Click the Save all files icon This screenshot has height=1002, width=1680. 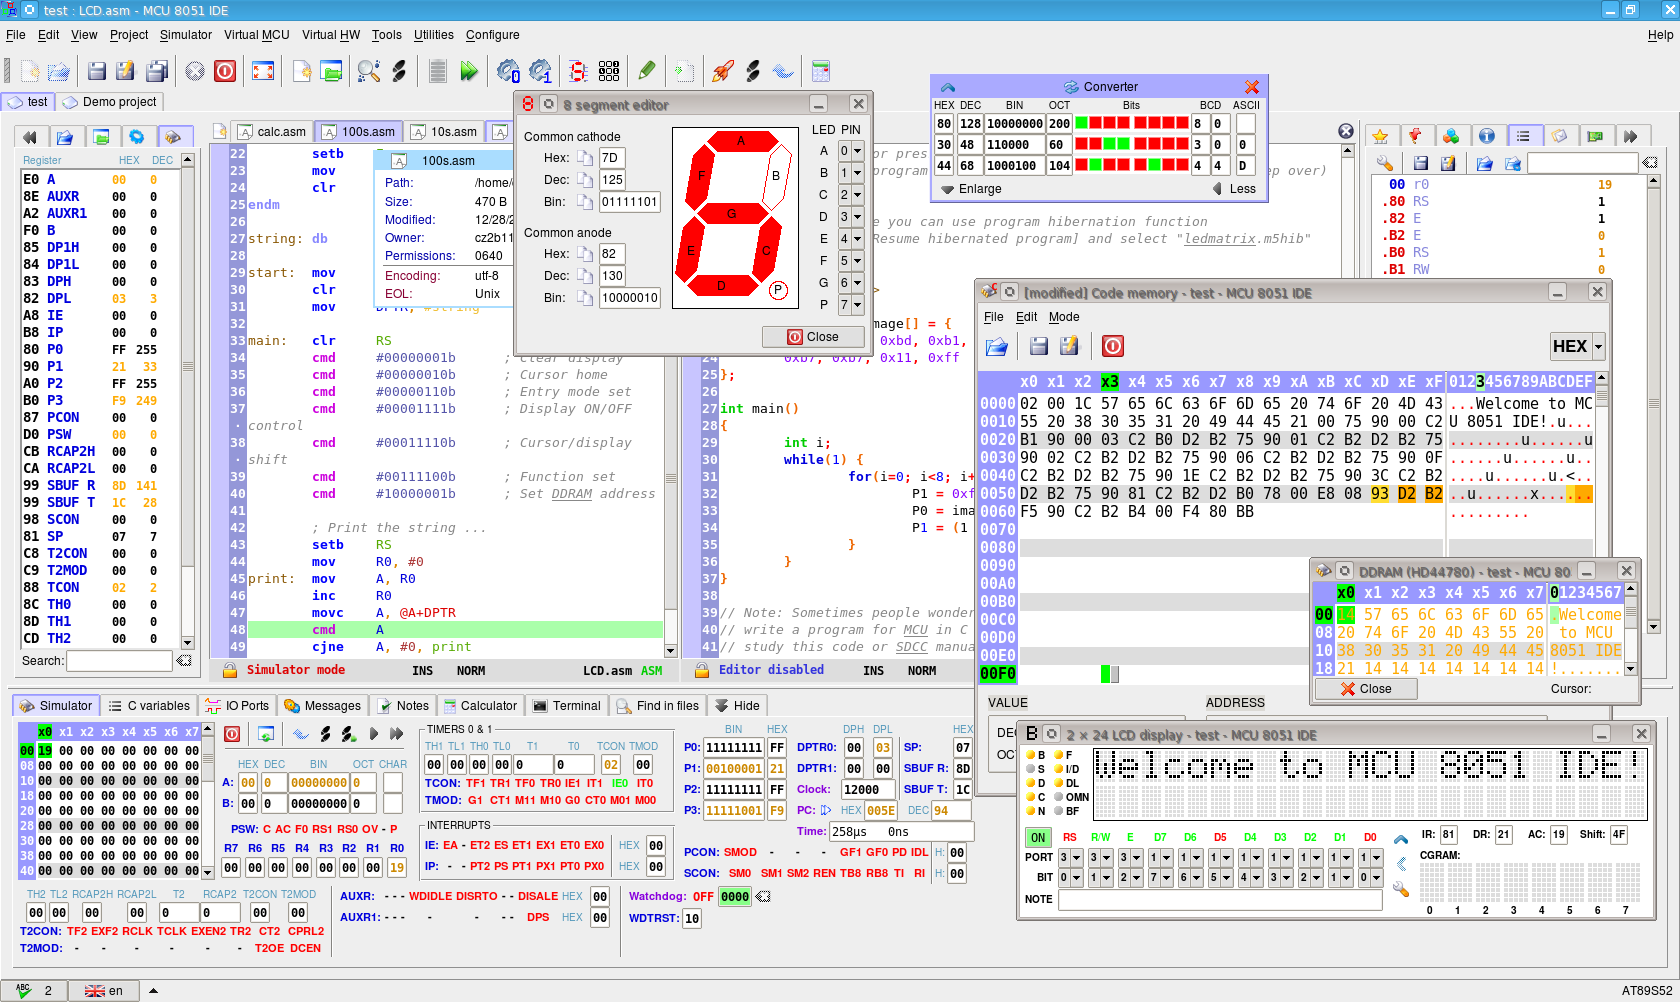point(157,71)
